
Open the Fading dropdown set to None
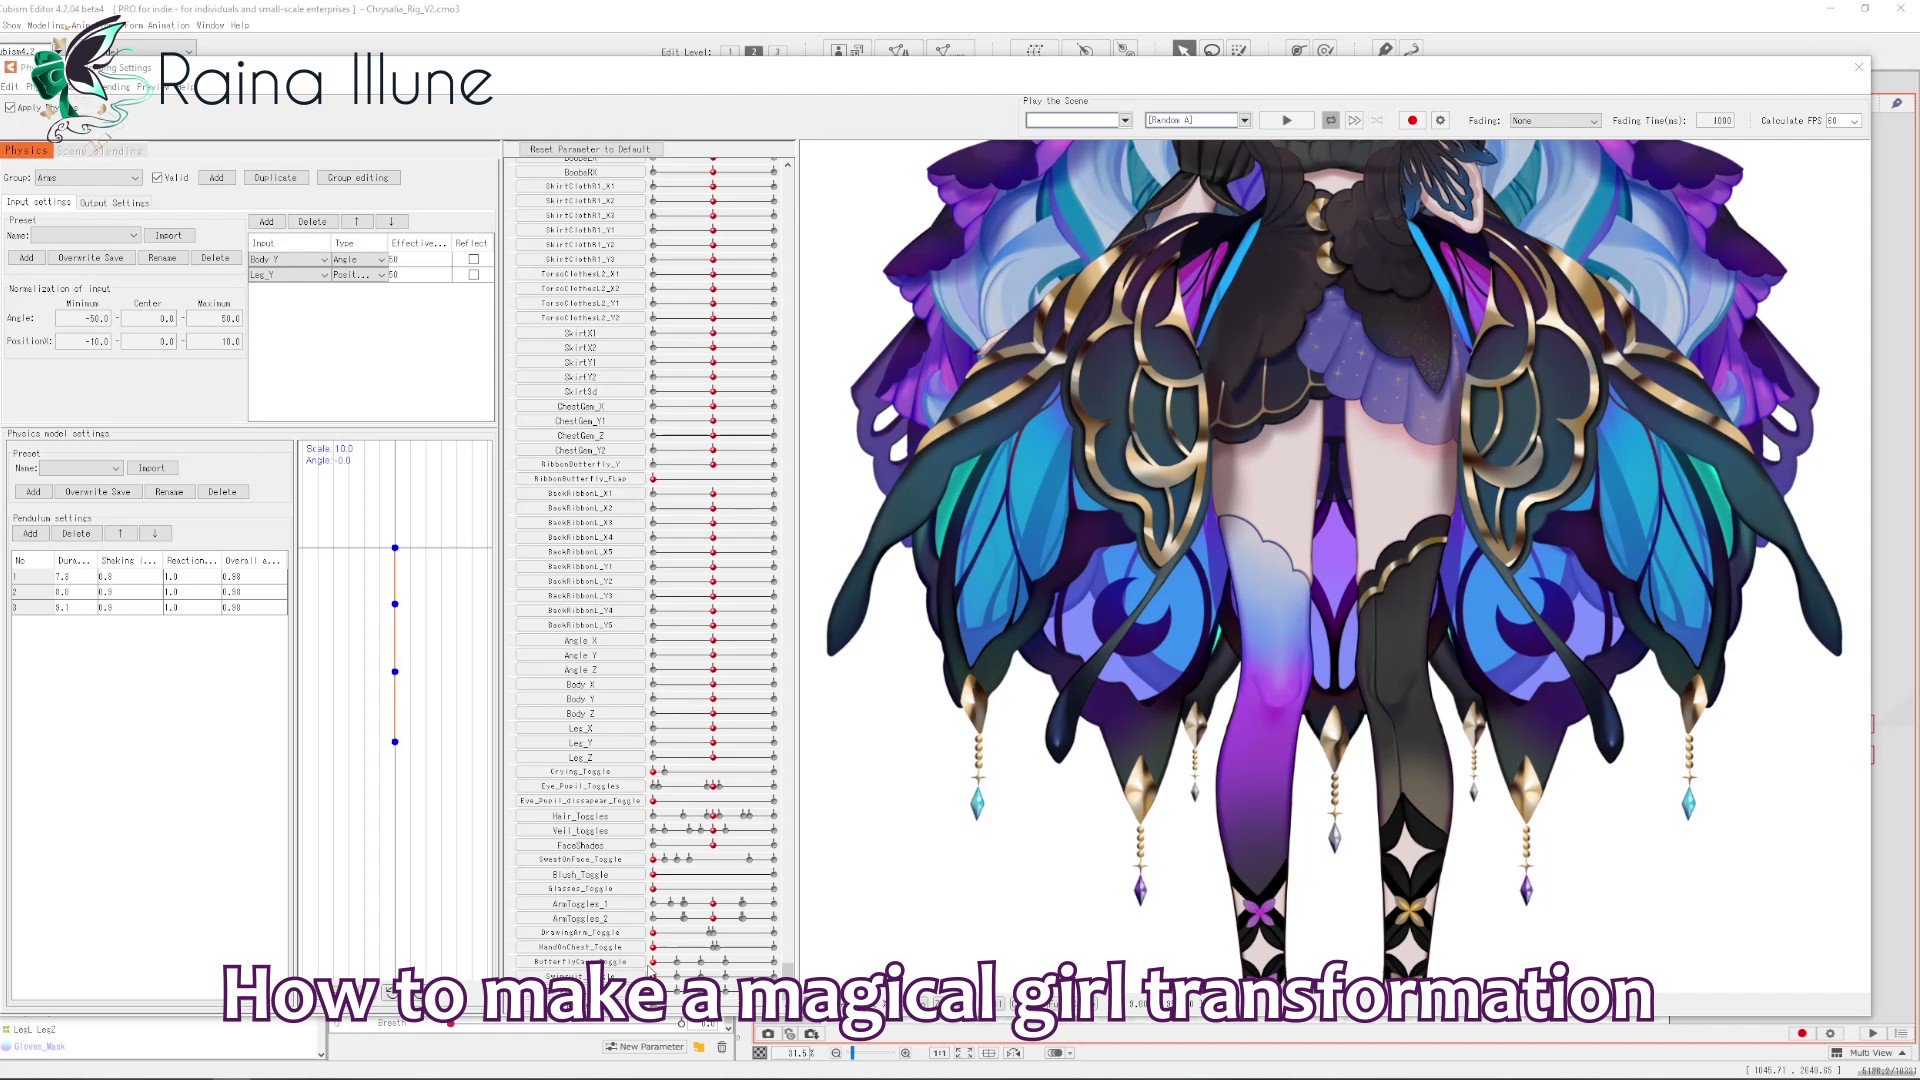1555,121
